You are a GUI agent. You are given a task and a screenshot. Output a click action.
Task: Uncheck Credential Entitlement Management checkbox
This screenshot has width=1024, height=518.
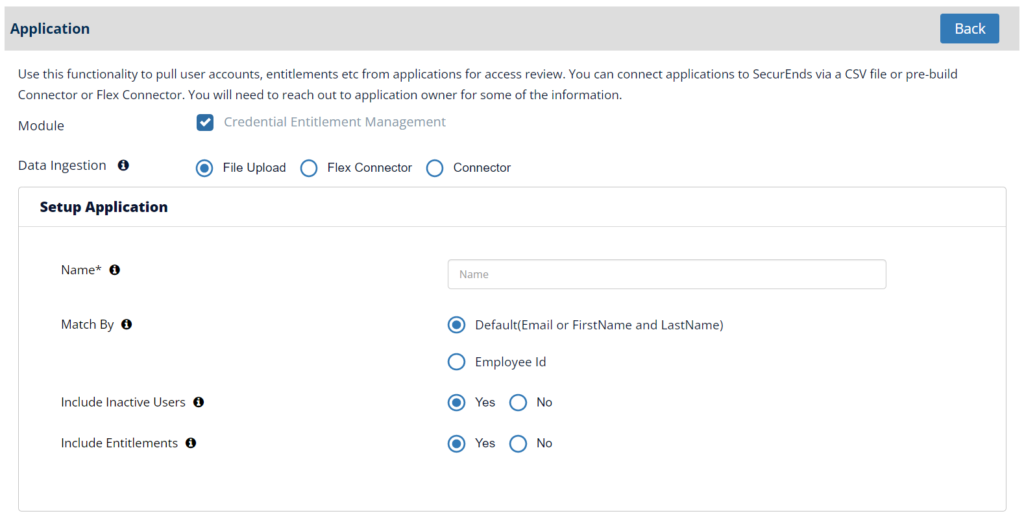tap(205, 123)
